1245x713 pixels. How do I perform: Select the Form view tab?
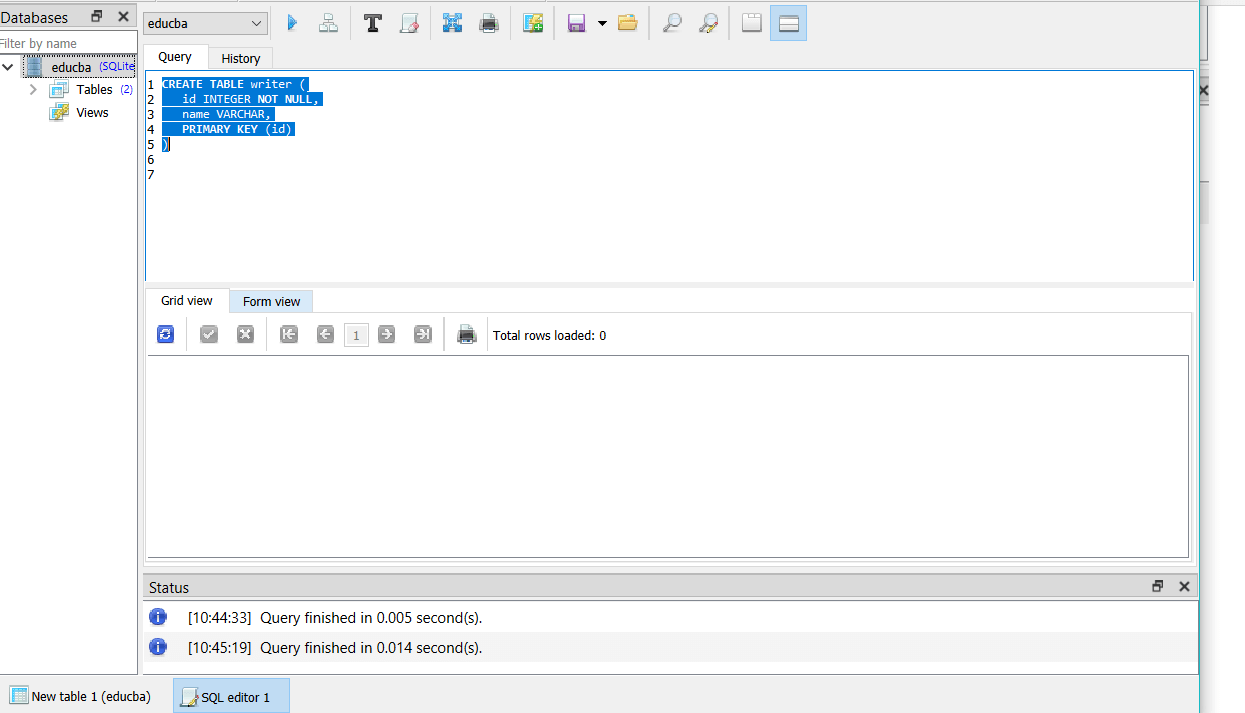(x=271, y=301)
